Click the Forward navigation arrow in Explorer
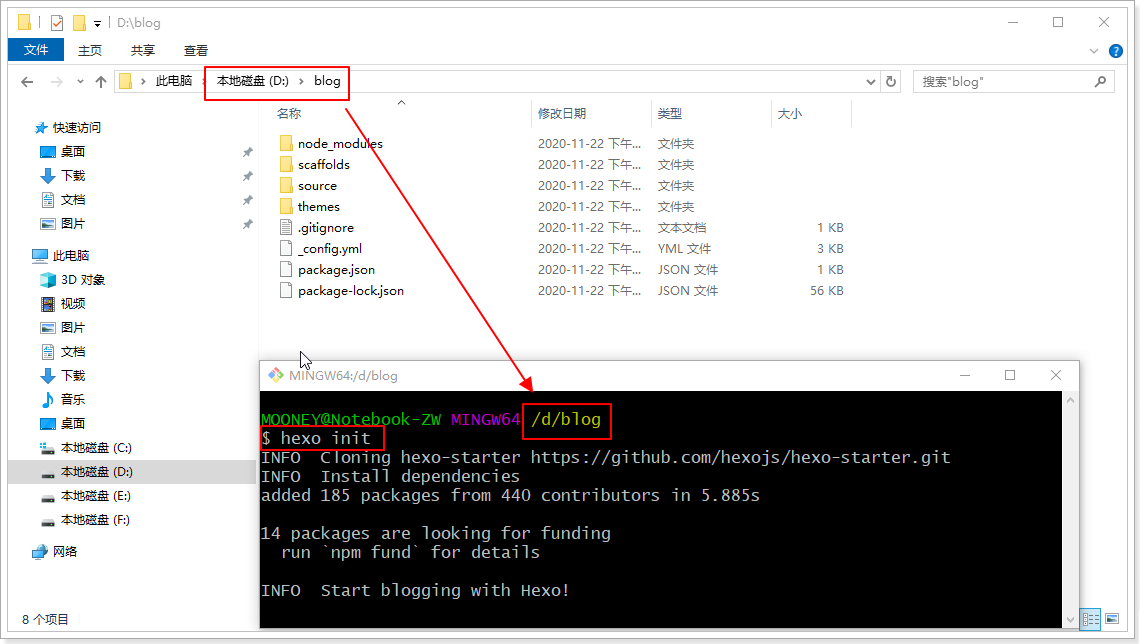Image resolution: width=1140 pixels, height=644 pixels. tap(56, 81)
